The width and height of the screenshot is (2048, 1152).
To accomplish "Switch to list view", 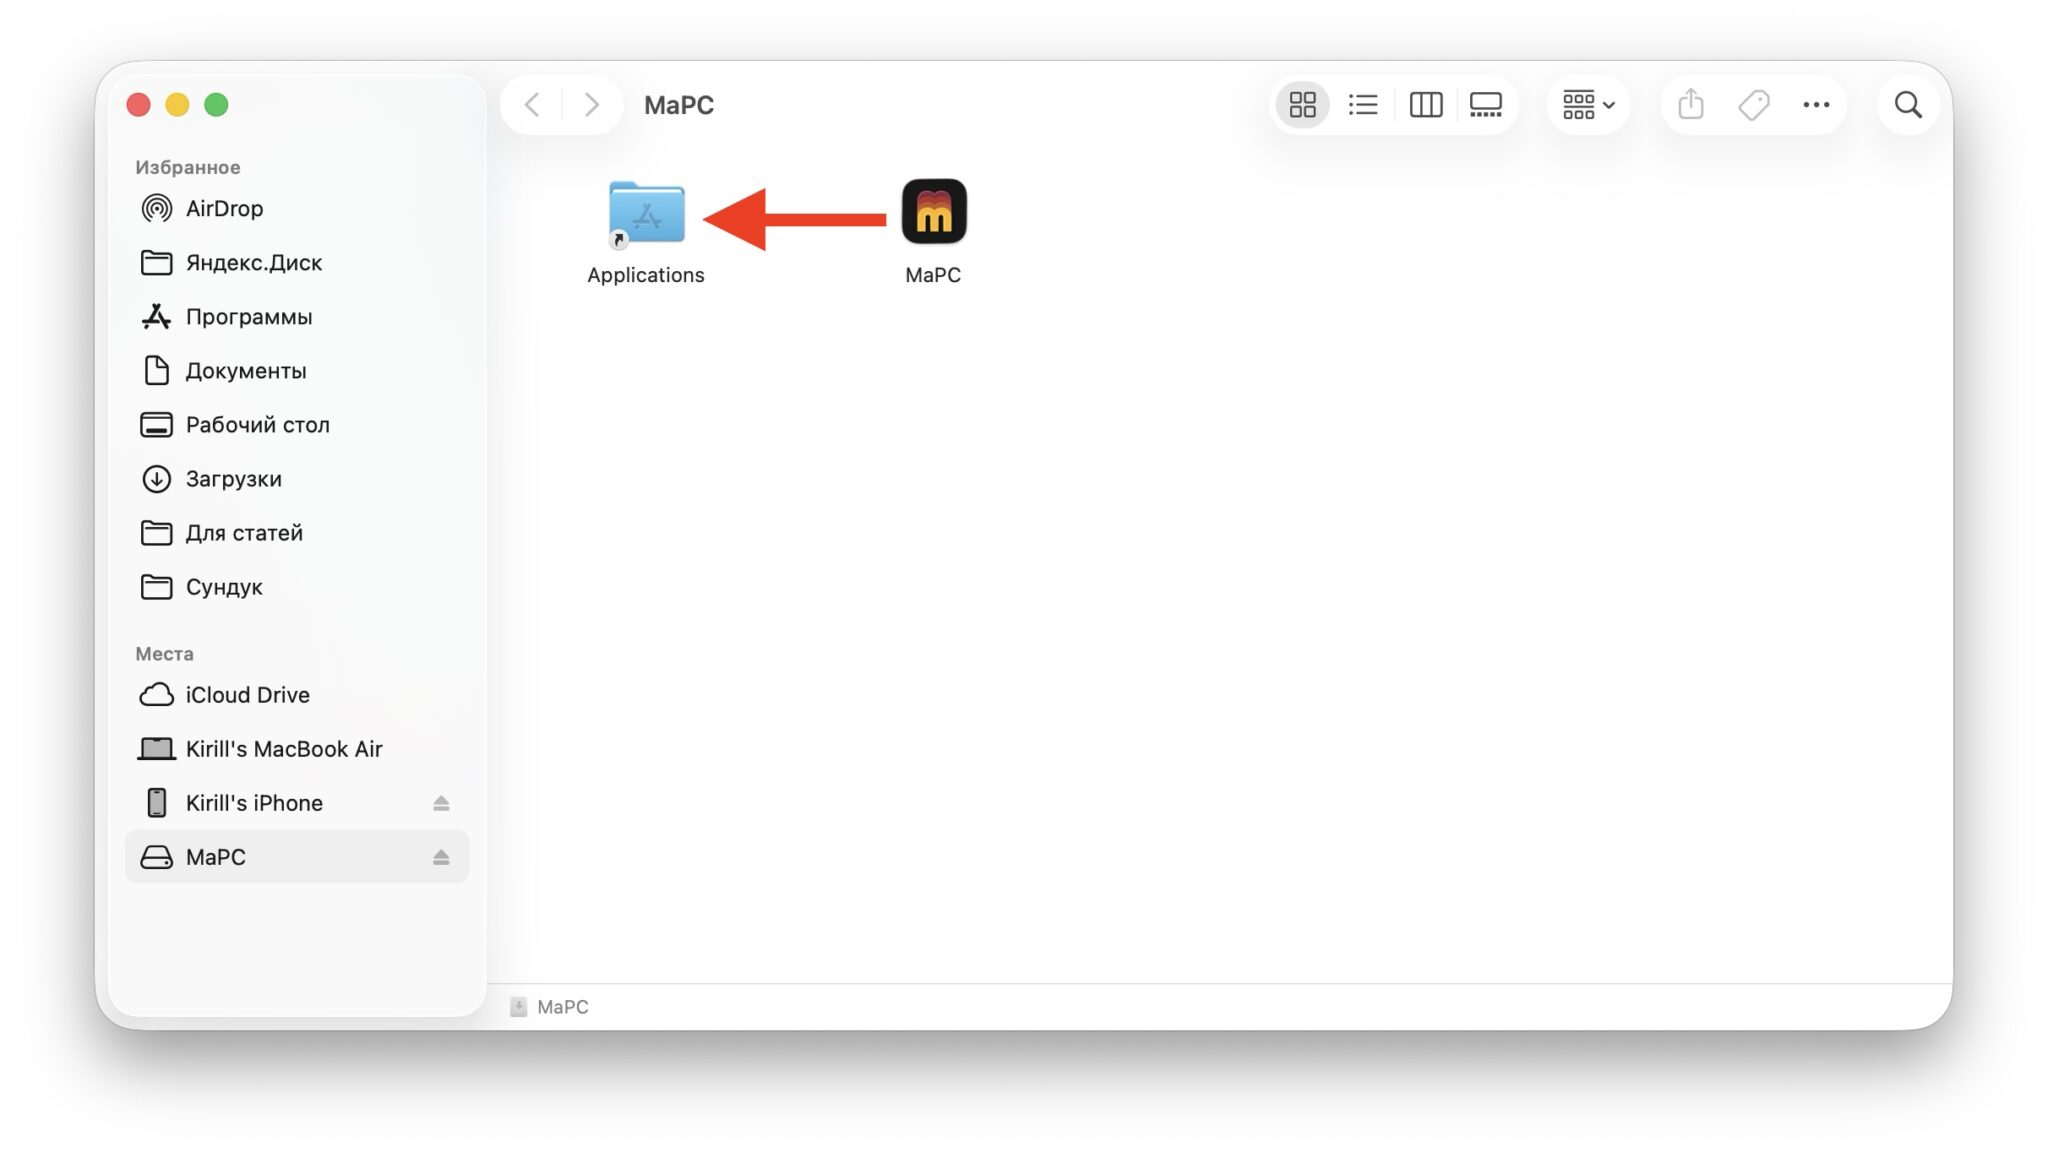I will pyautogui.click(x=1363, y=105).
